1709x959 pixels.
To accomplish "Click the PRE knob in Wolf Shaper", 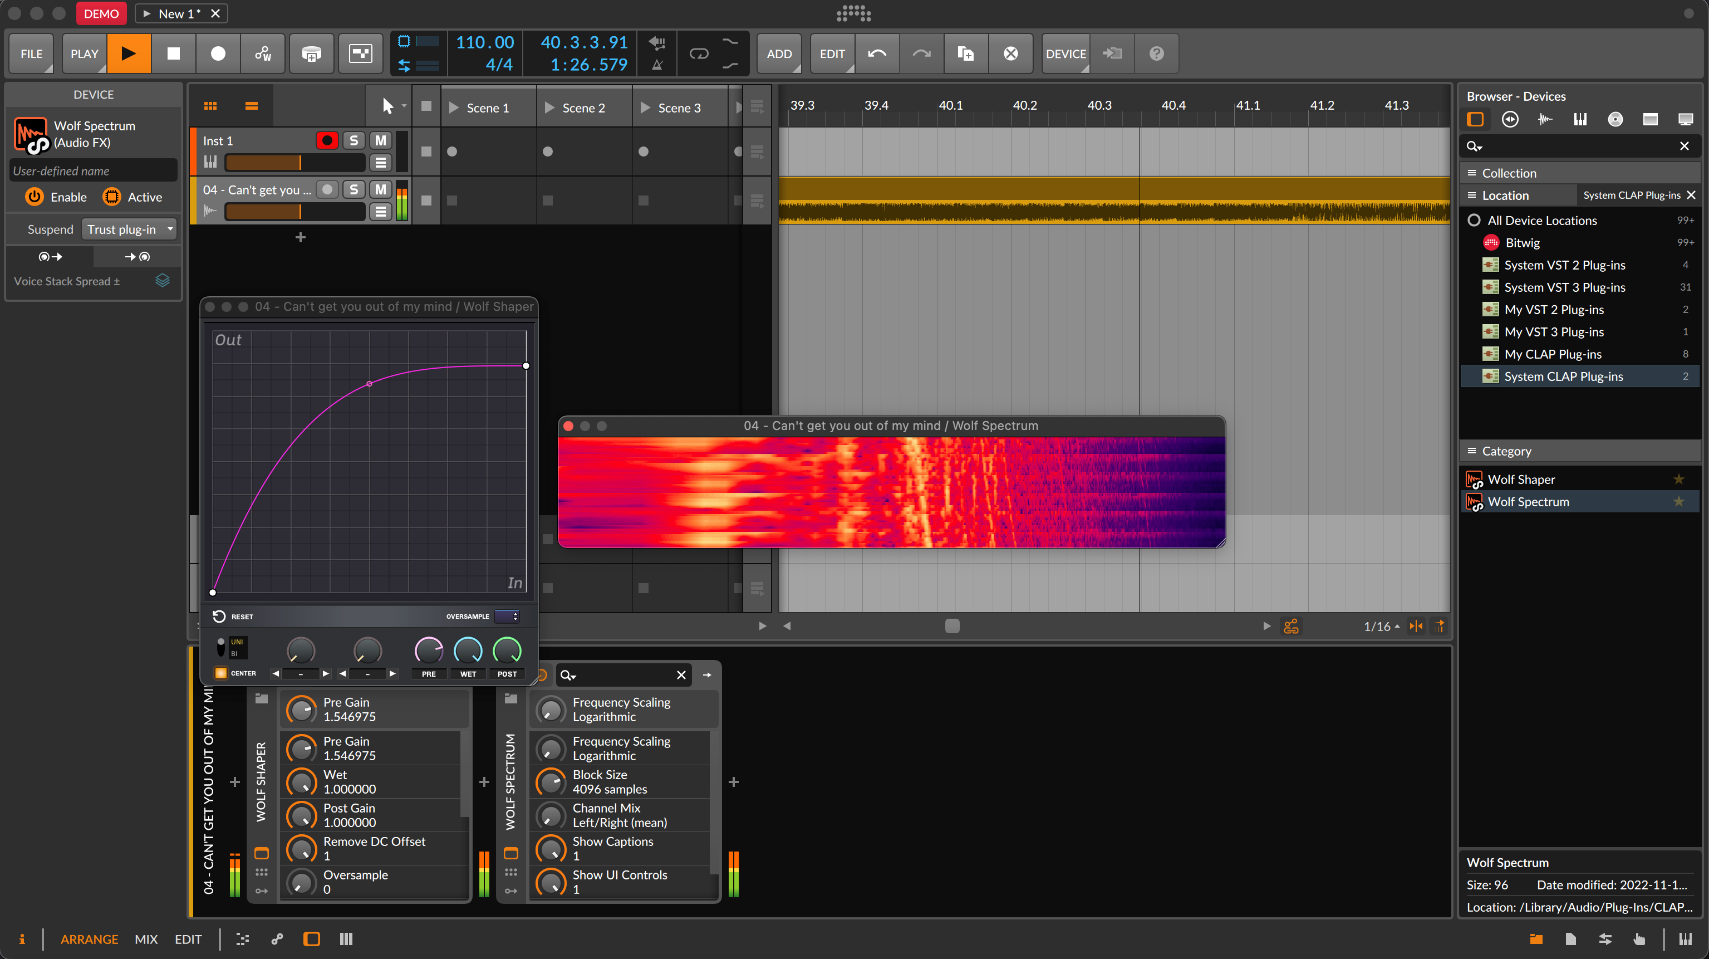I will point(429,651).
